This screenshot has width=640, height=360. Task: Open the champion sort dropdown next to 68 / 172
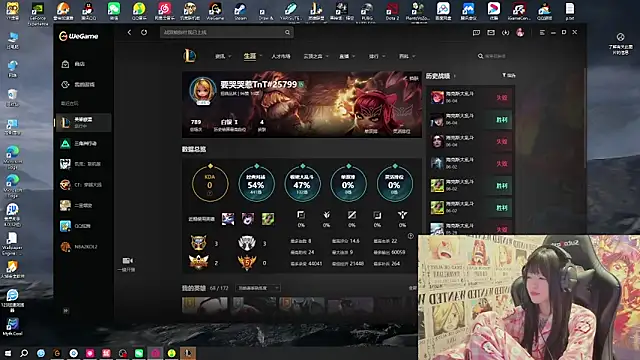(258, 288)
